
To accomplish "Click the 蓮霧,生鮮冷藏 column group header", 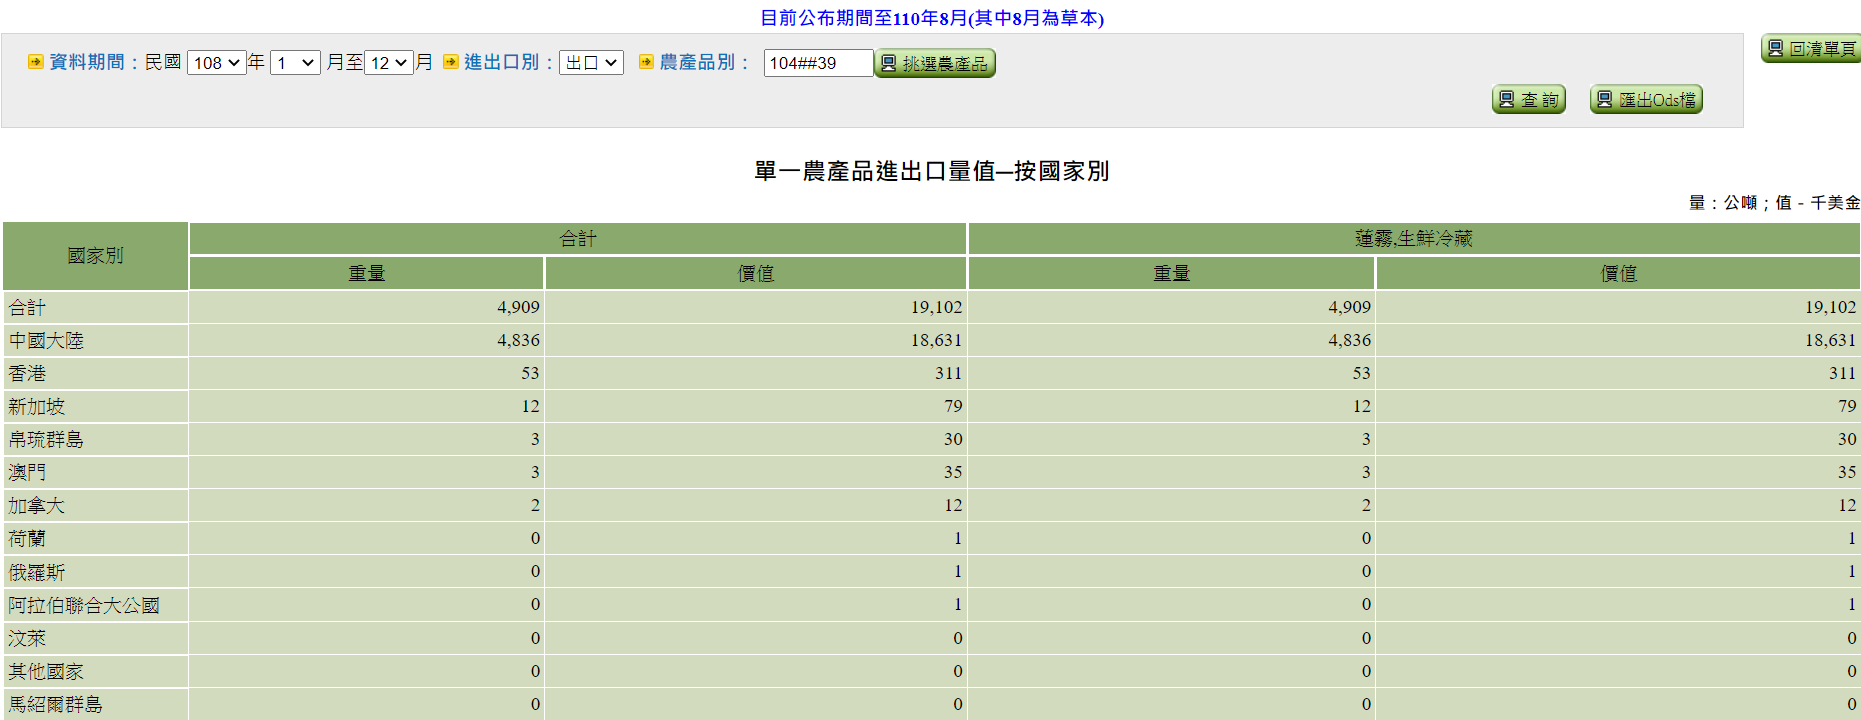I will click(1413, 239).
